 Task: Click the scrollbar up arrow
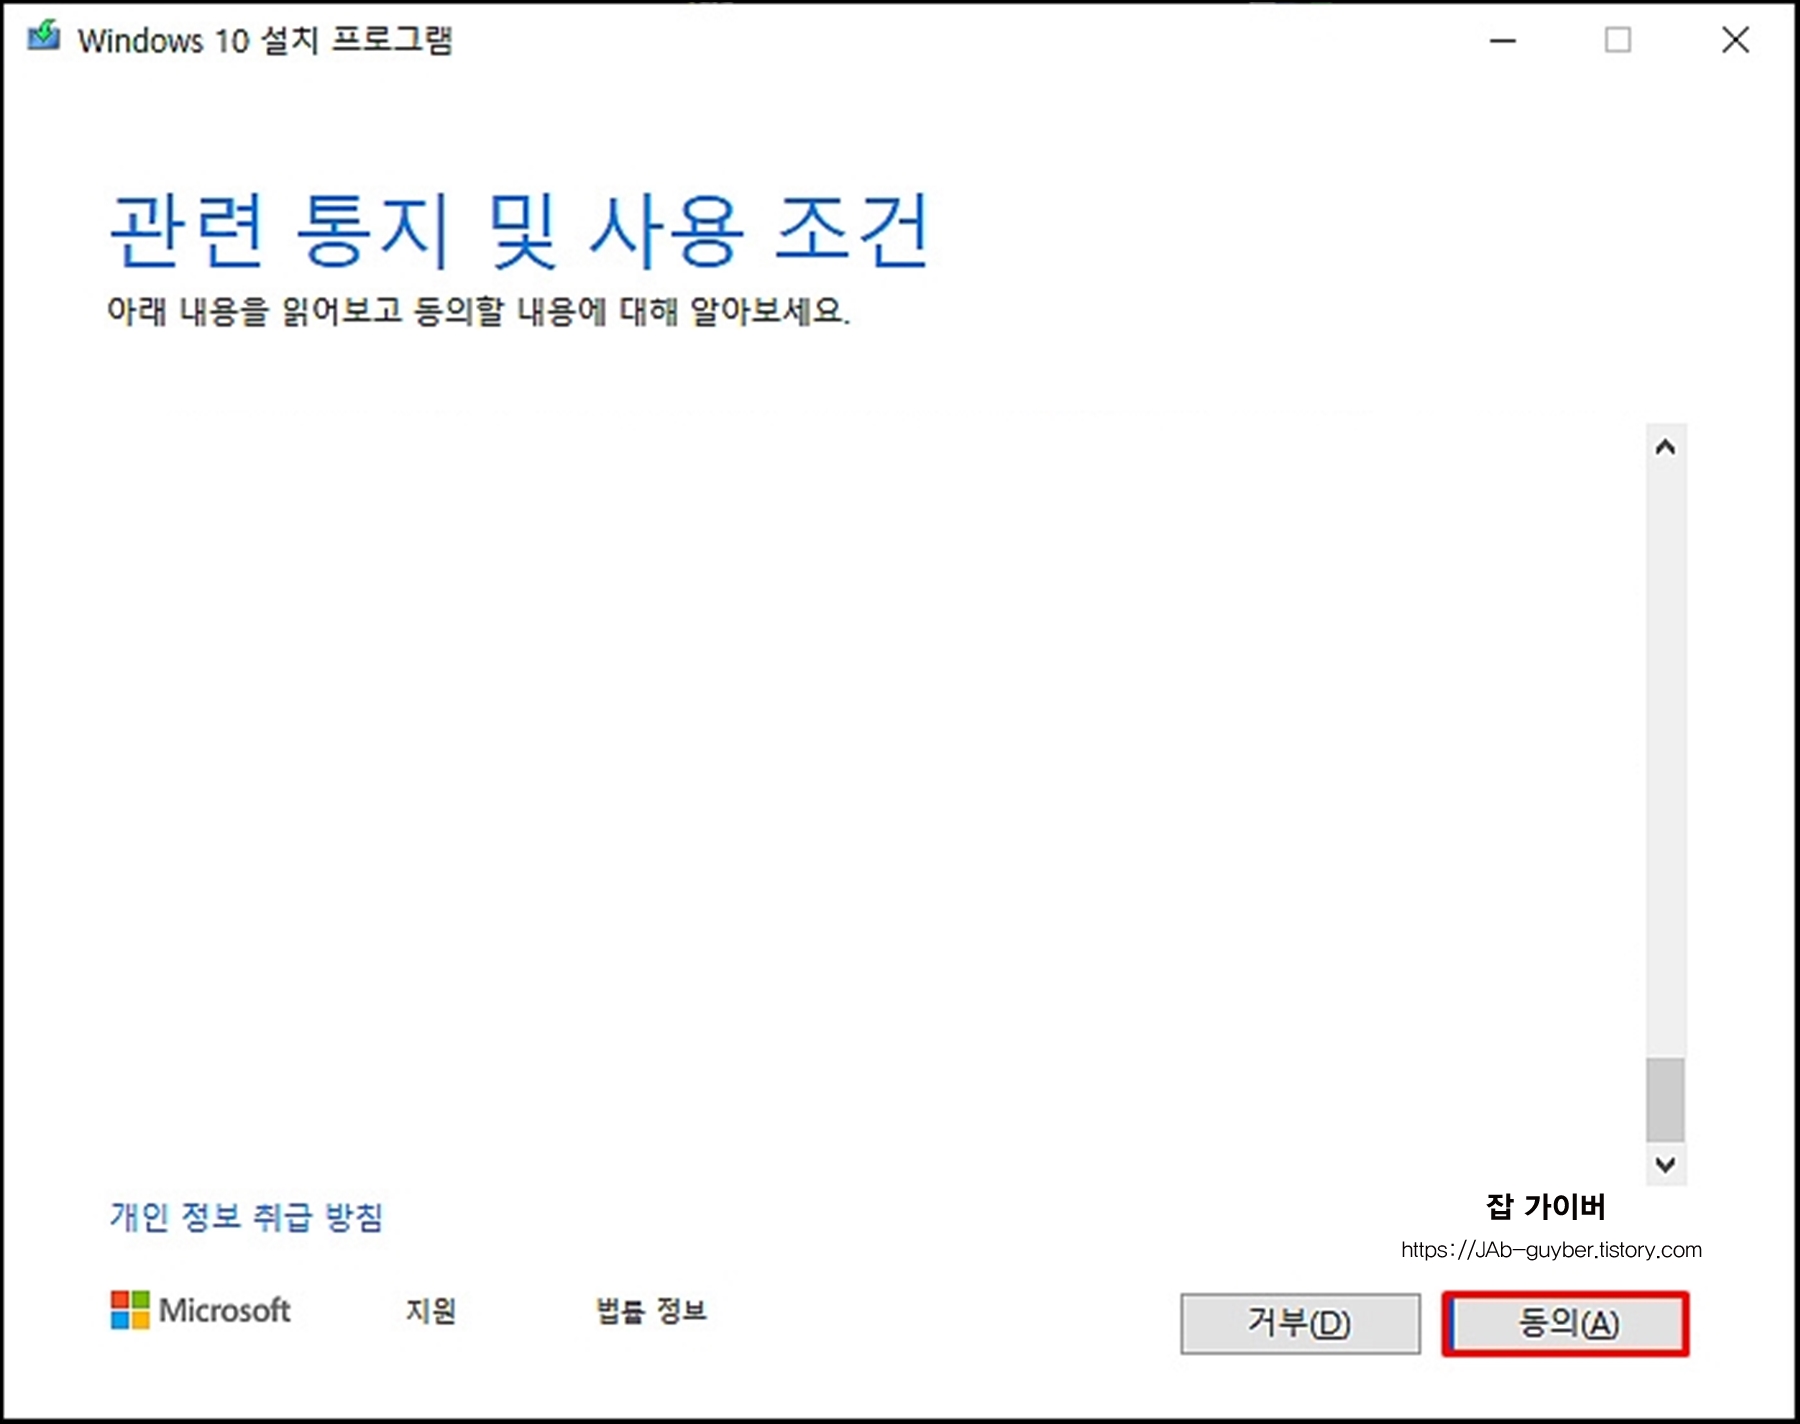(x=1665, y=447)
